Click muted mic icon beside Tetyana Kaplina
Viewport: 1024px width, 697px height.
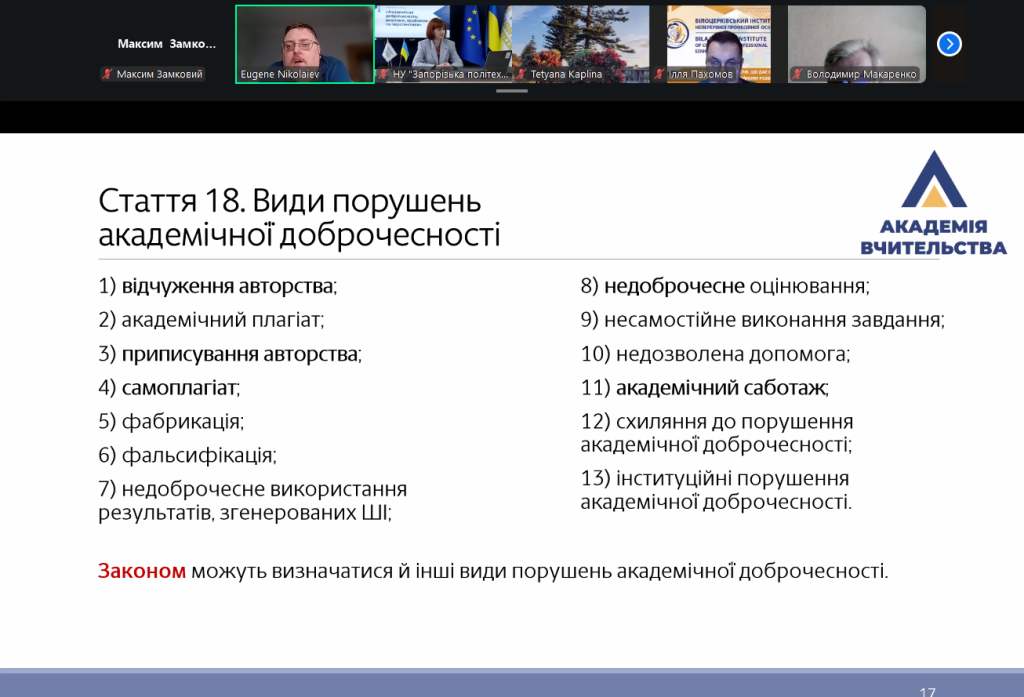point(521,74)
